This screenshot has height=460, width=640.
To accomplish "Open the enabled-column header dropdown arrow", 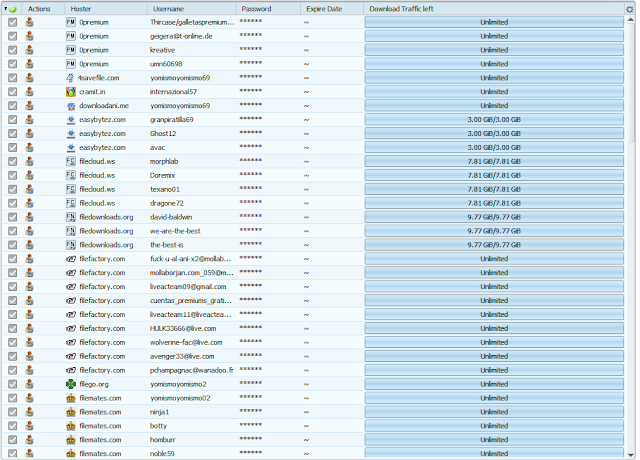I will click(5, 9).
